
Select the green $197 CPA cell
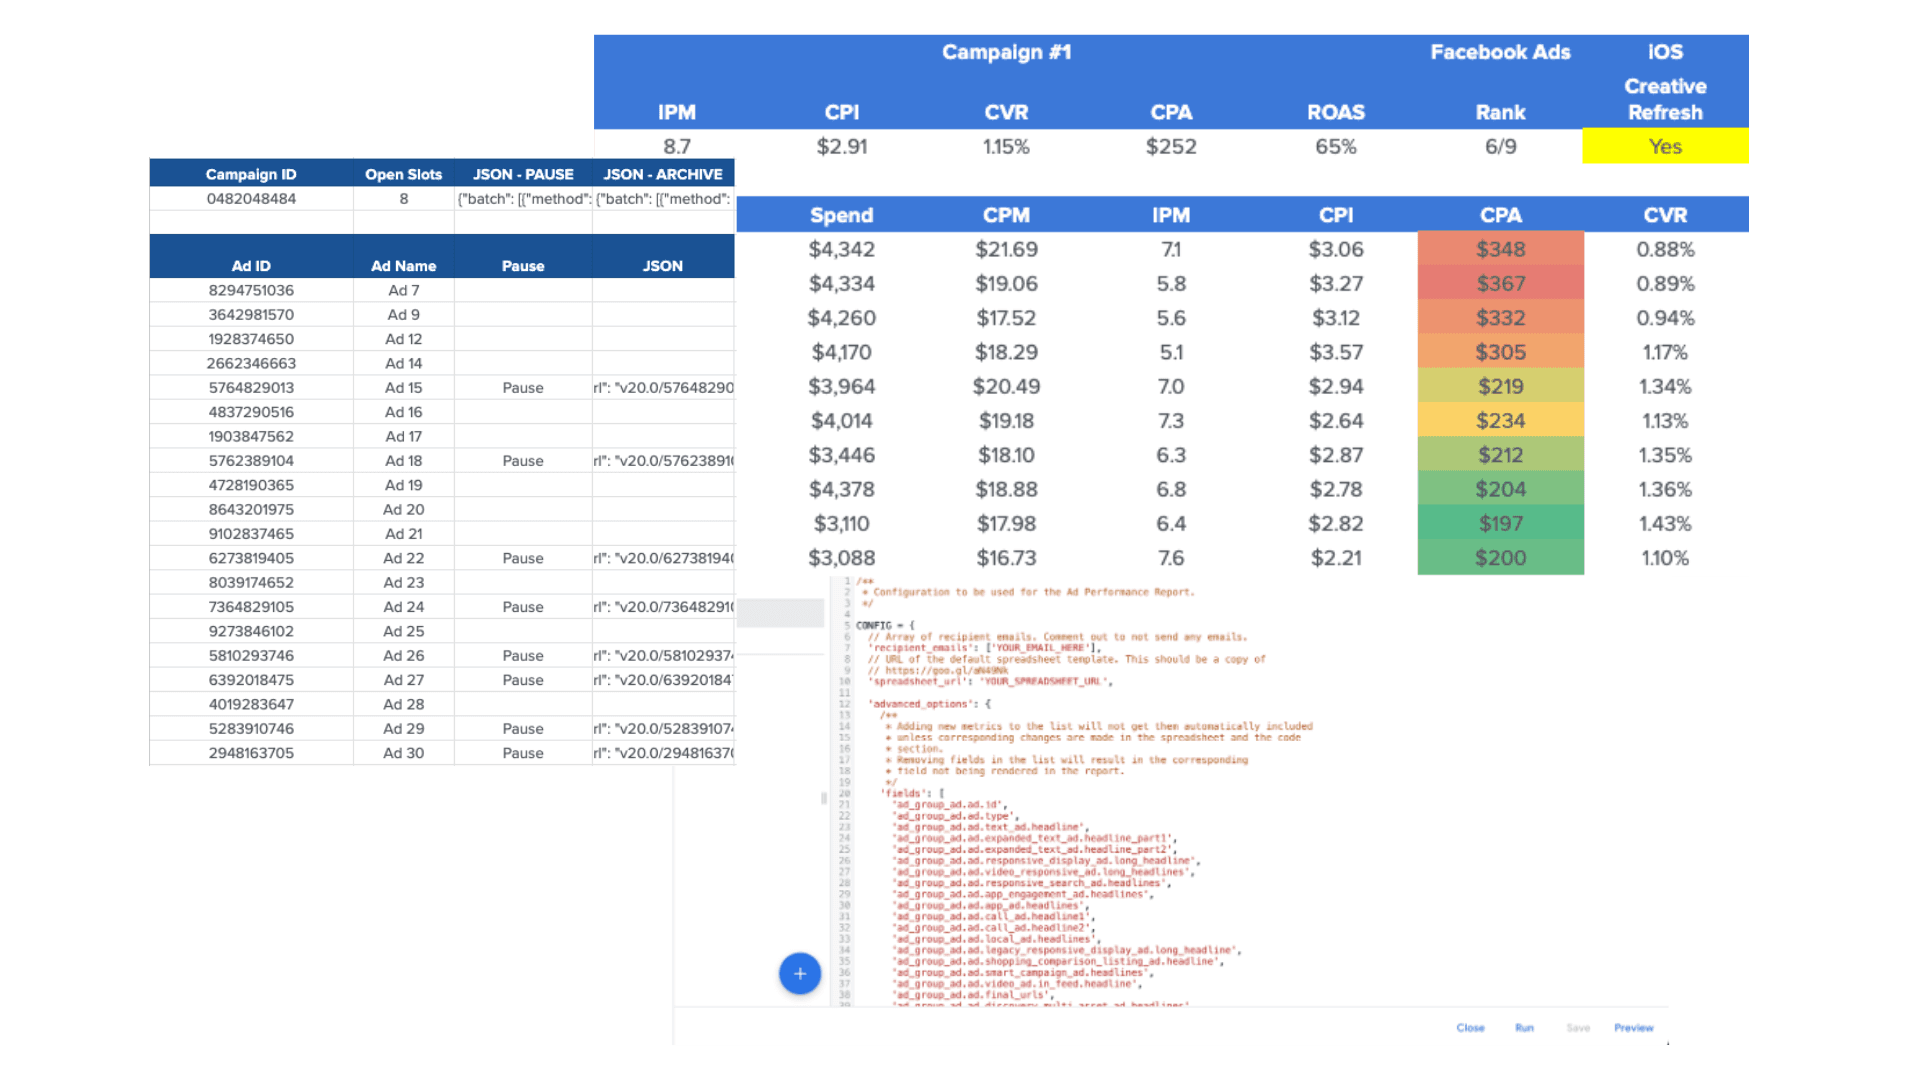[1500, 524]
